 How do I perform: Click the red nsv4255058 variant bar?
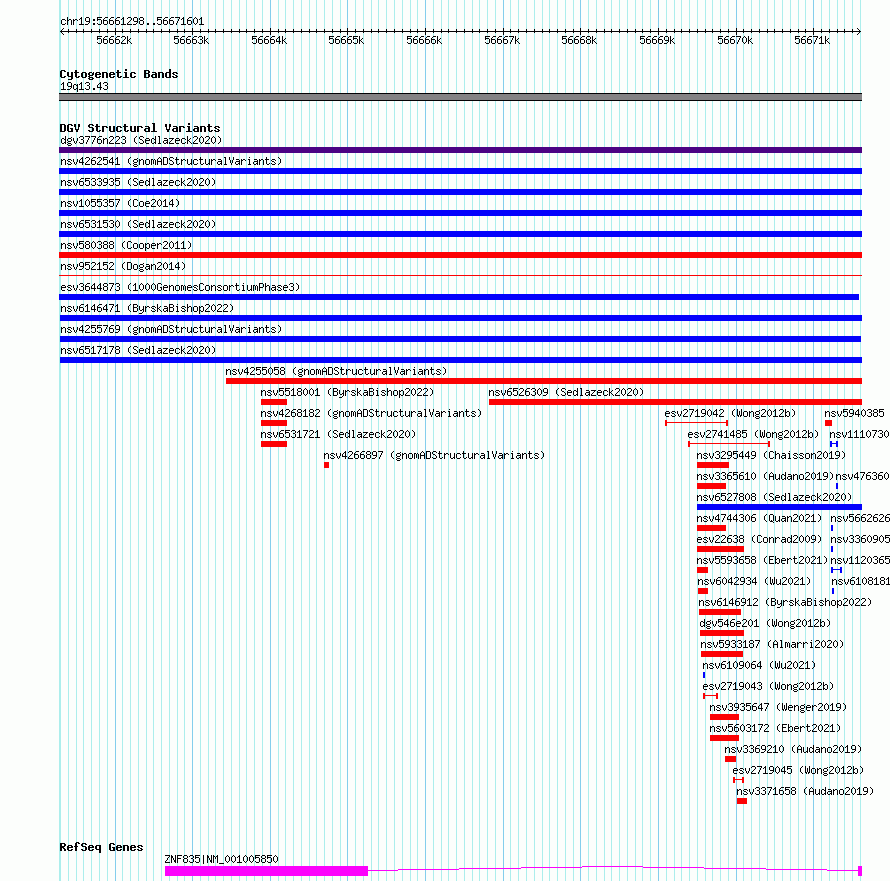pyautogui.click(x=544, y=381)
